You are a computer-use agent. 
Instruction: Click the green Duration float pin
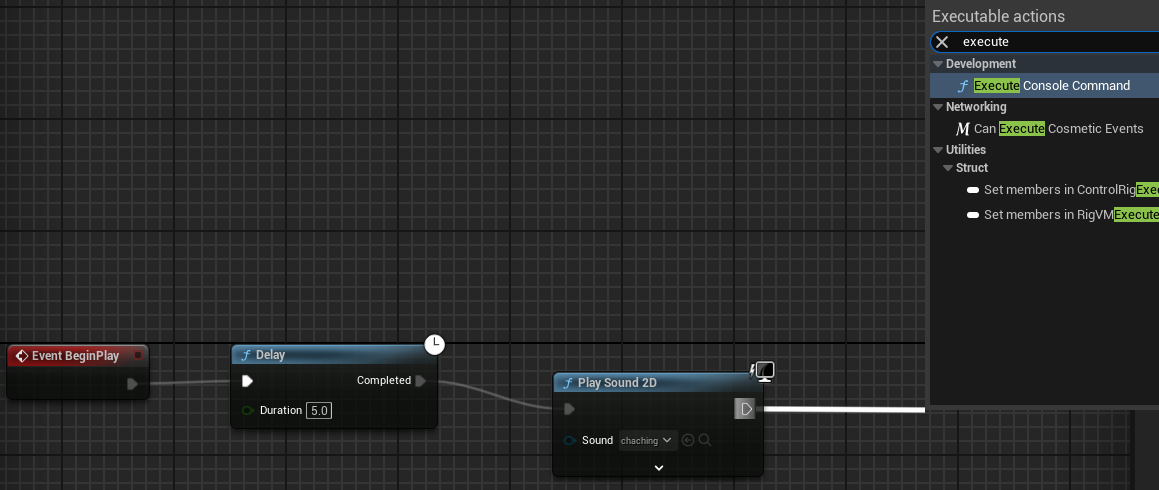[x=247, y=411]
